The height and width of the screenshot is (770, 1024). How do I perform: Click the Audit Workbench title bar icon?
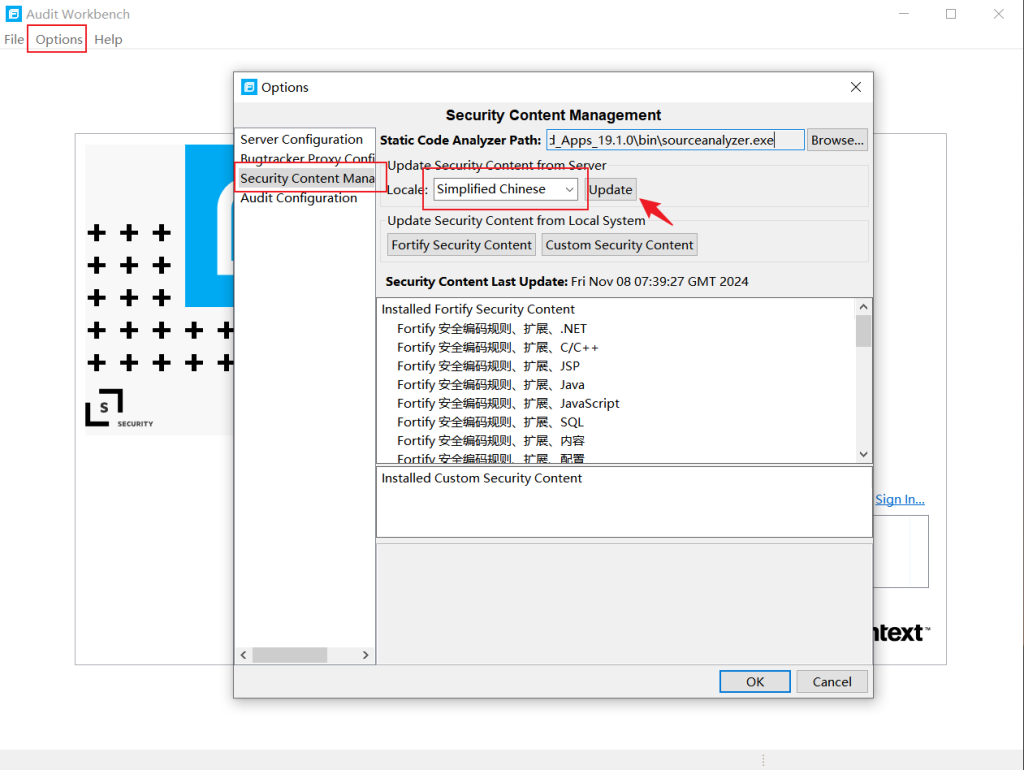coord(13,14)
